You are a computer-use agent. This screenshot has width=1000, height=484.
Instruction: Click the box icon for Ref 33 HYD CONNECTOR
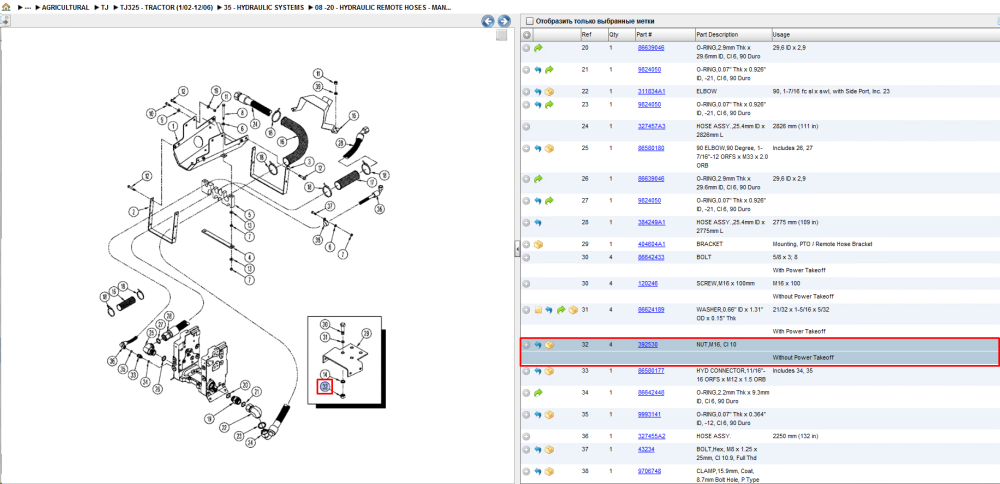[549, 371]
